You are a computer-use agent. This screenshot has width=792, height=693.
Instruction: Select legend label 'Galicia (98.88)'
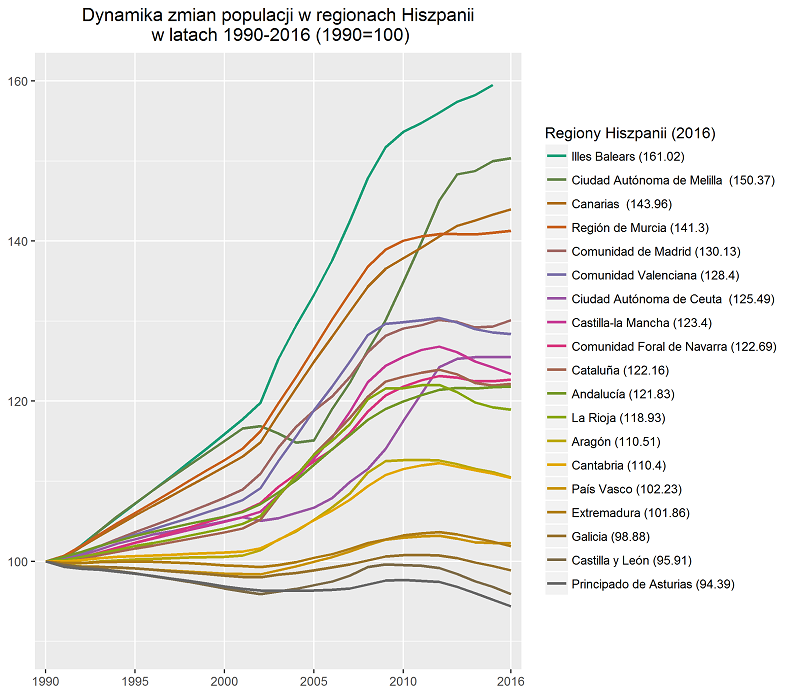click(x=611, y=536)
